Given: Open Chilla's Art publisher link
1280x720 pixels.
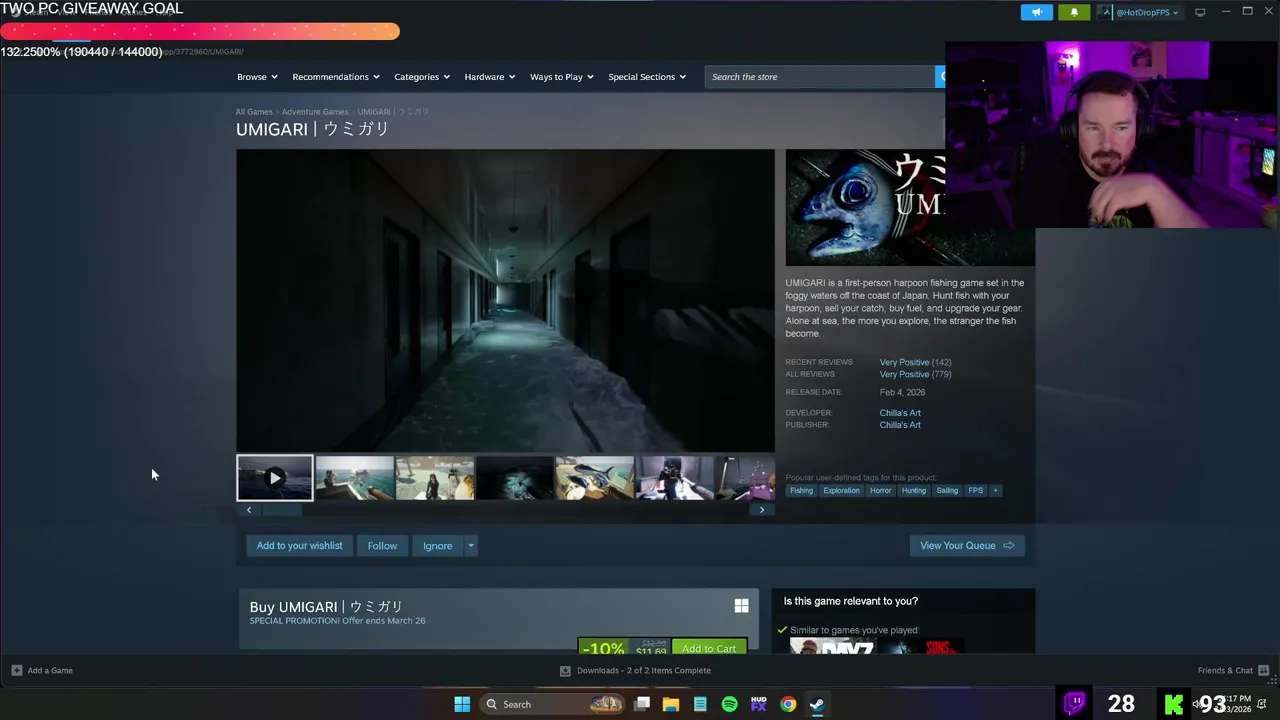Looking at the screenshot, I should click(x=900, y=425).
